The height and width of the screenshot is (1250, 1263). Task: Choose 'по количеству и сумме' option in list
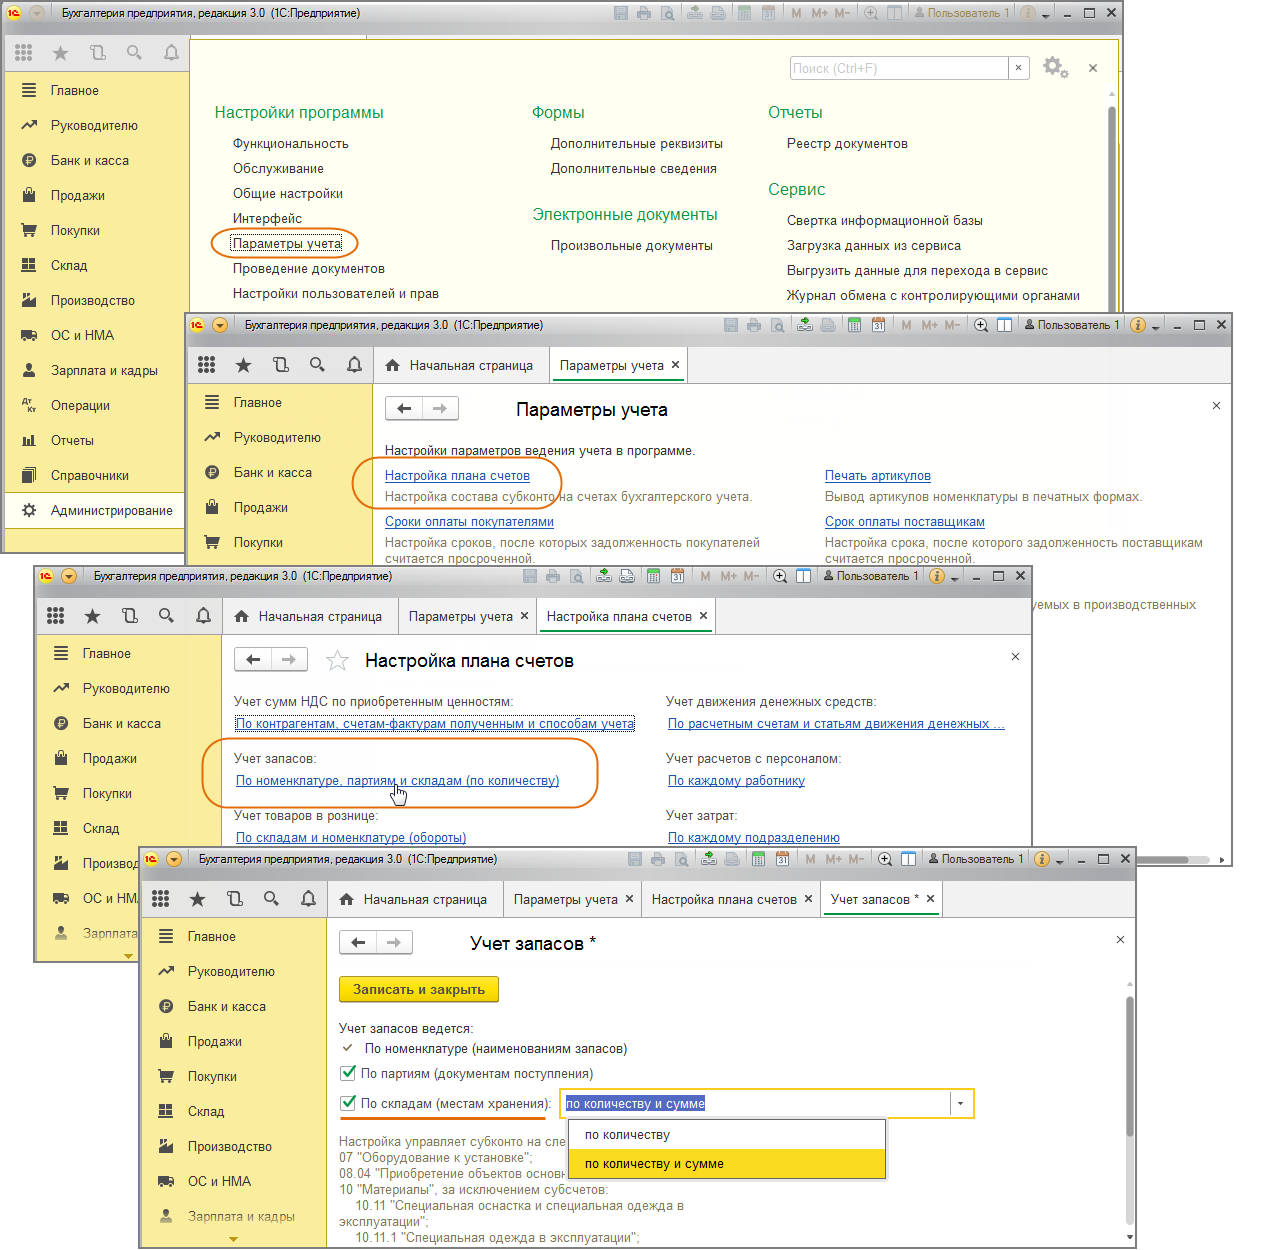coord(654,1164)
